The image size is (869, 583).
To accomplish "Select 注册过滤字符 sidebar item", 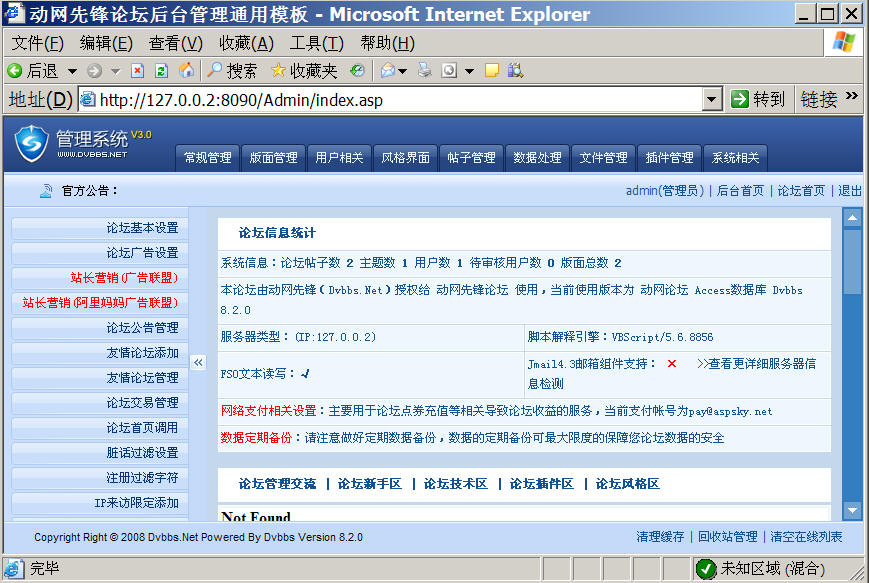I will pyautogui.click(x=100, y=477).
